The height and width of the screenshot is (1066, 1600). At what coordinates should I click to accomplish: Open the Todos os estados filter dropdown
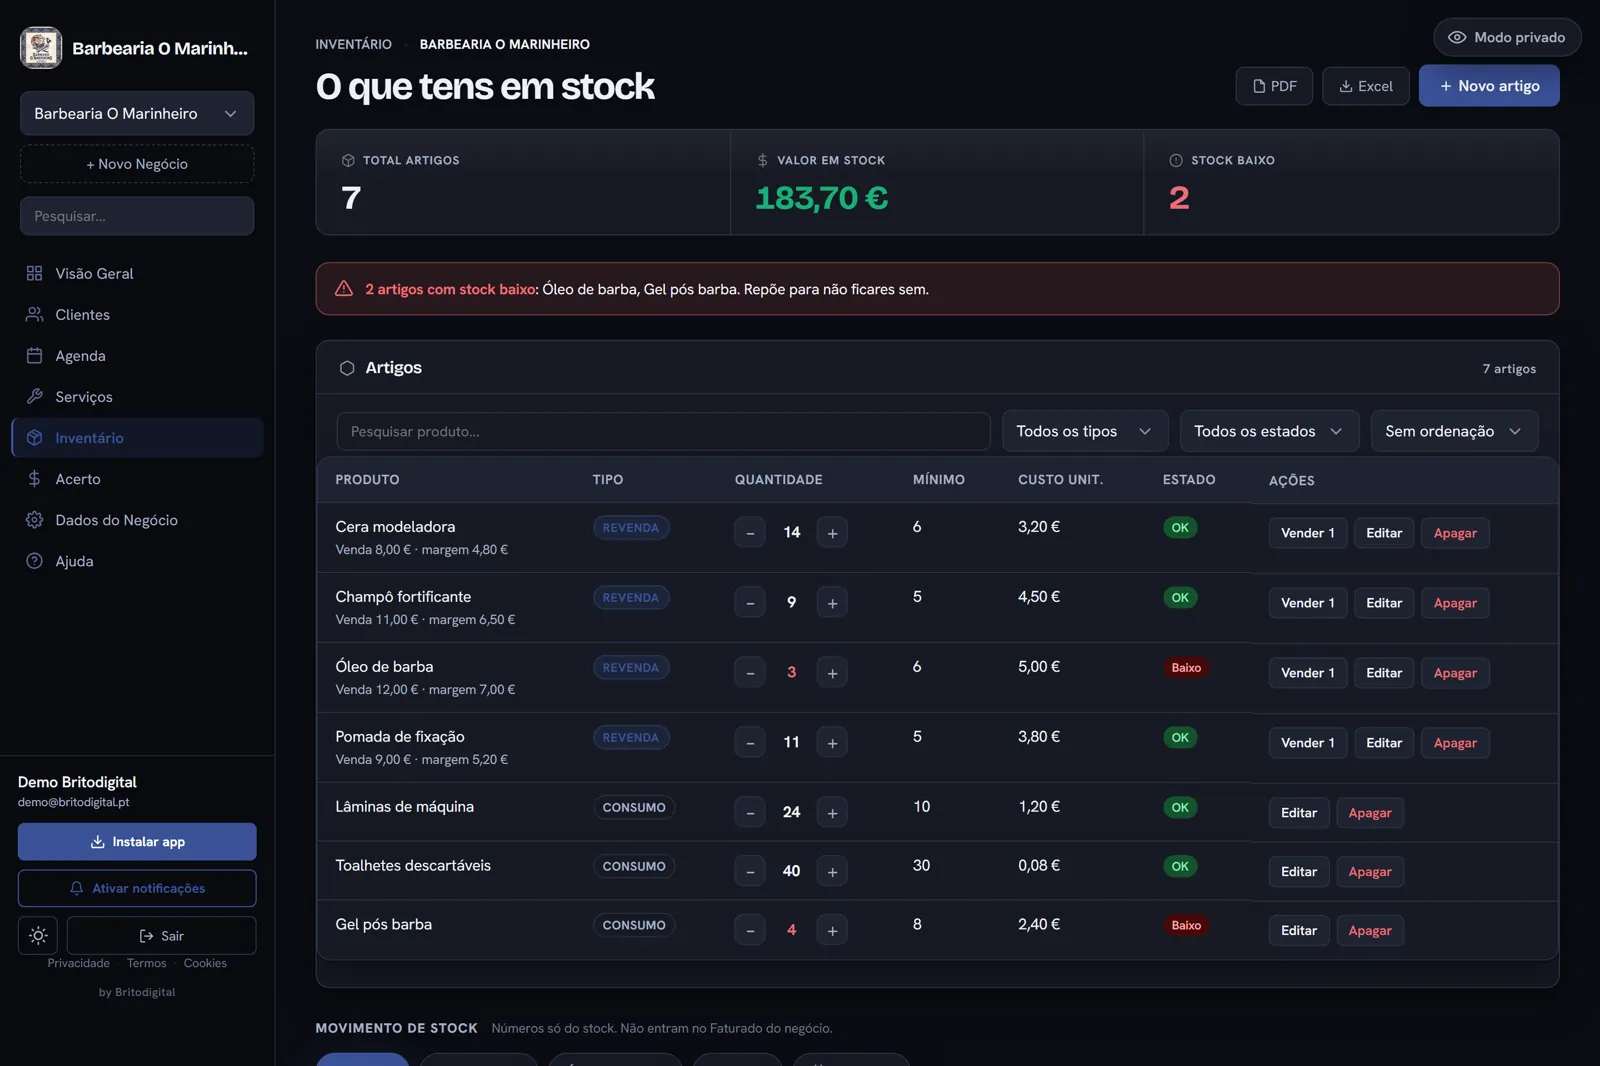click(1269, 431)
